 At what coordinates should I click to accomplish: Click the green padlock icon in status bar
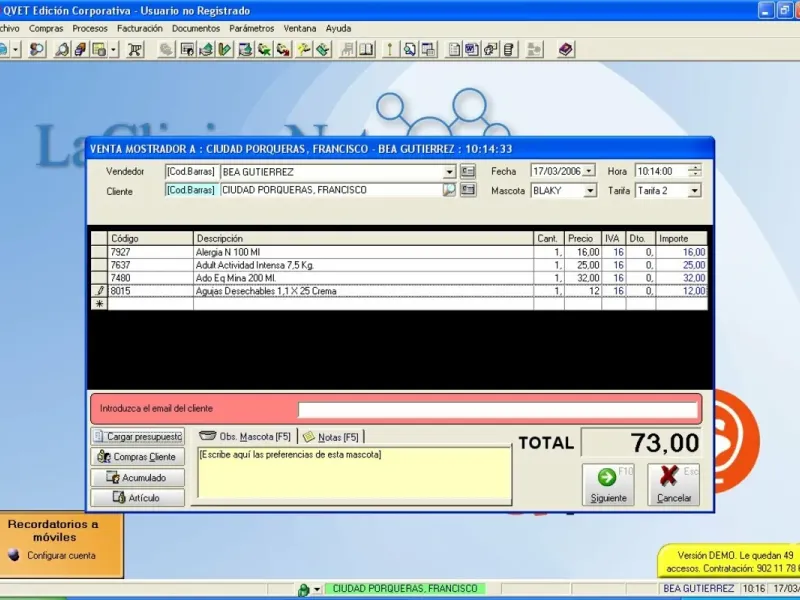pyautogui.click(x=303, y=590)
